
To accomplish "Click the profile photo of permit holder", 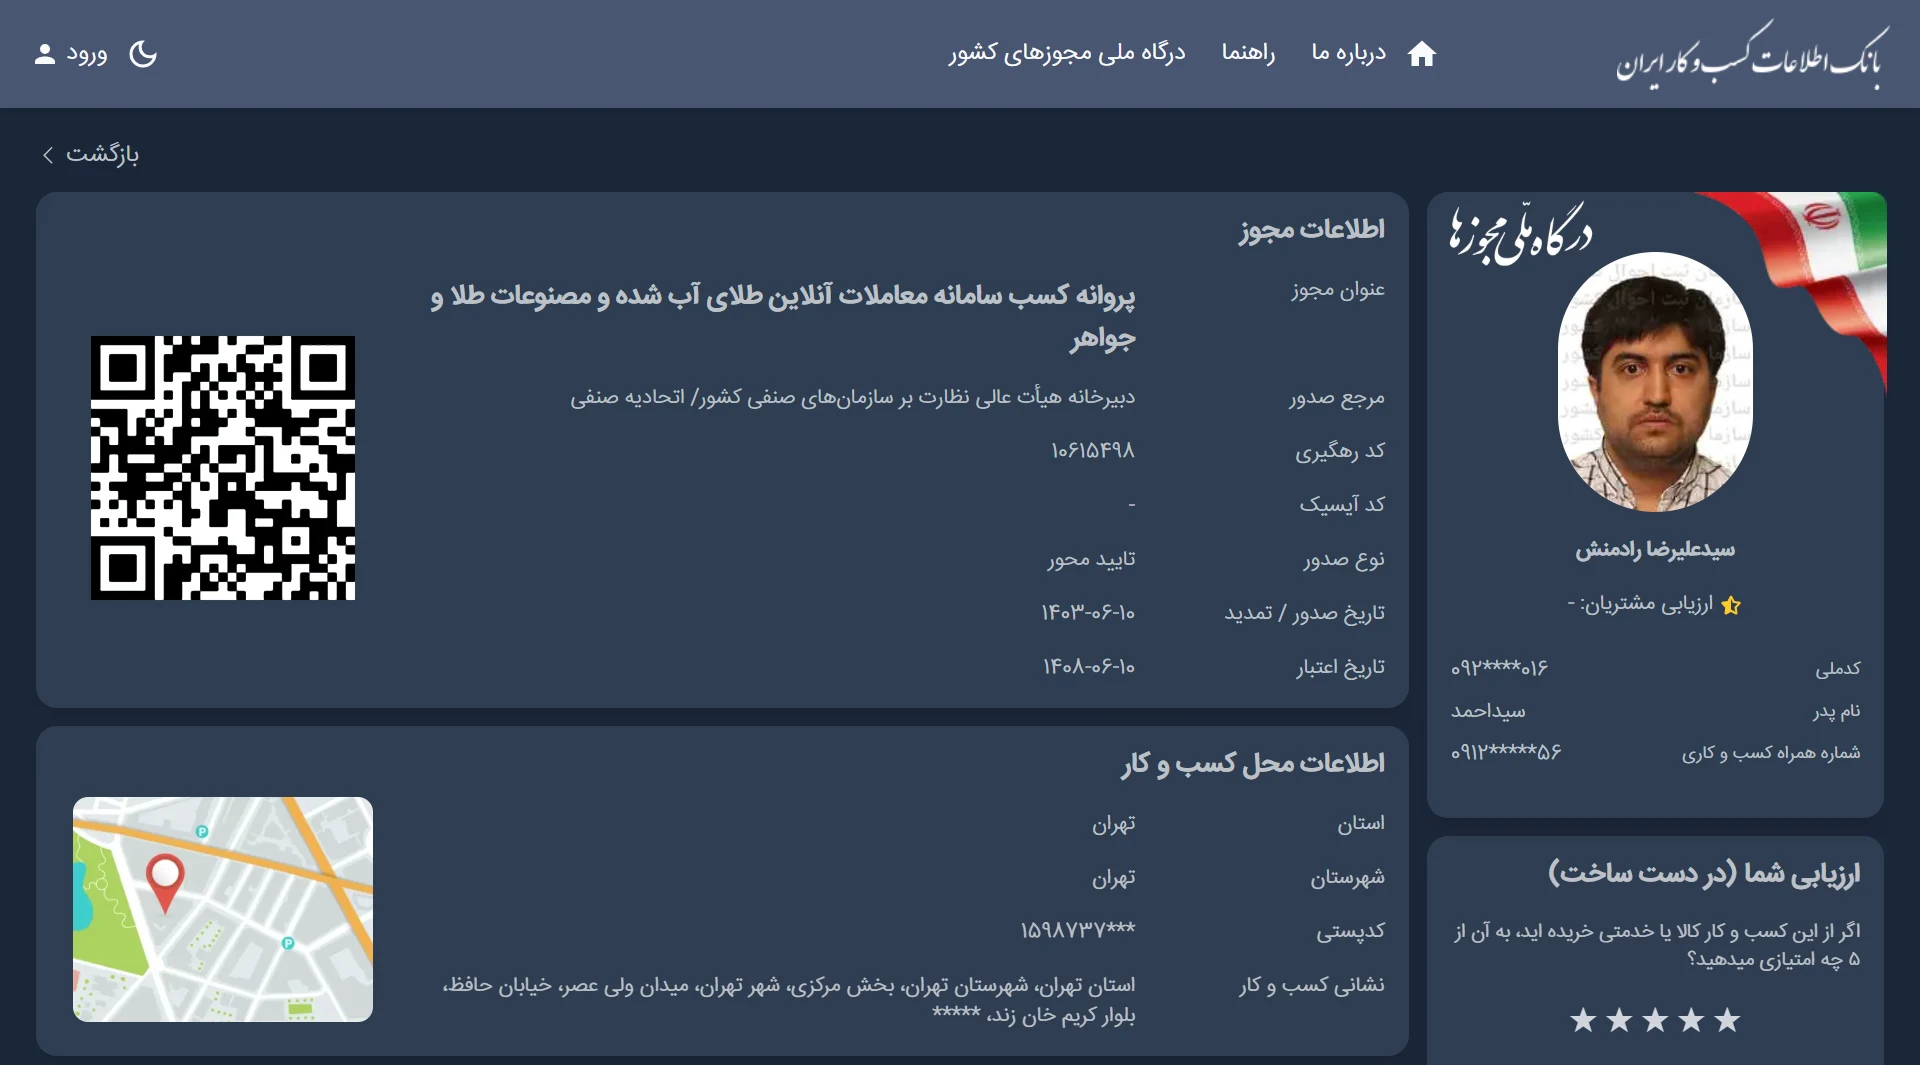I will [1655, 382].
